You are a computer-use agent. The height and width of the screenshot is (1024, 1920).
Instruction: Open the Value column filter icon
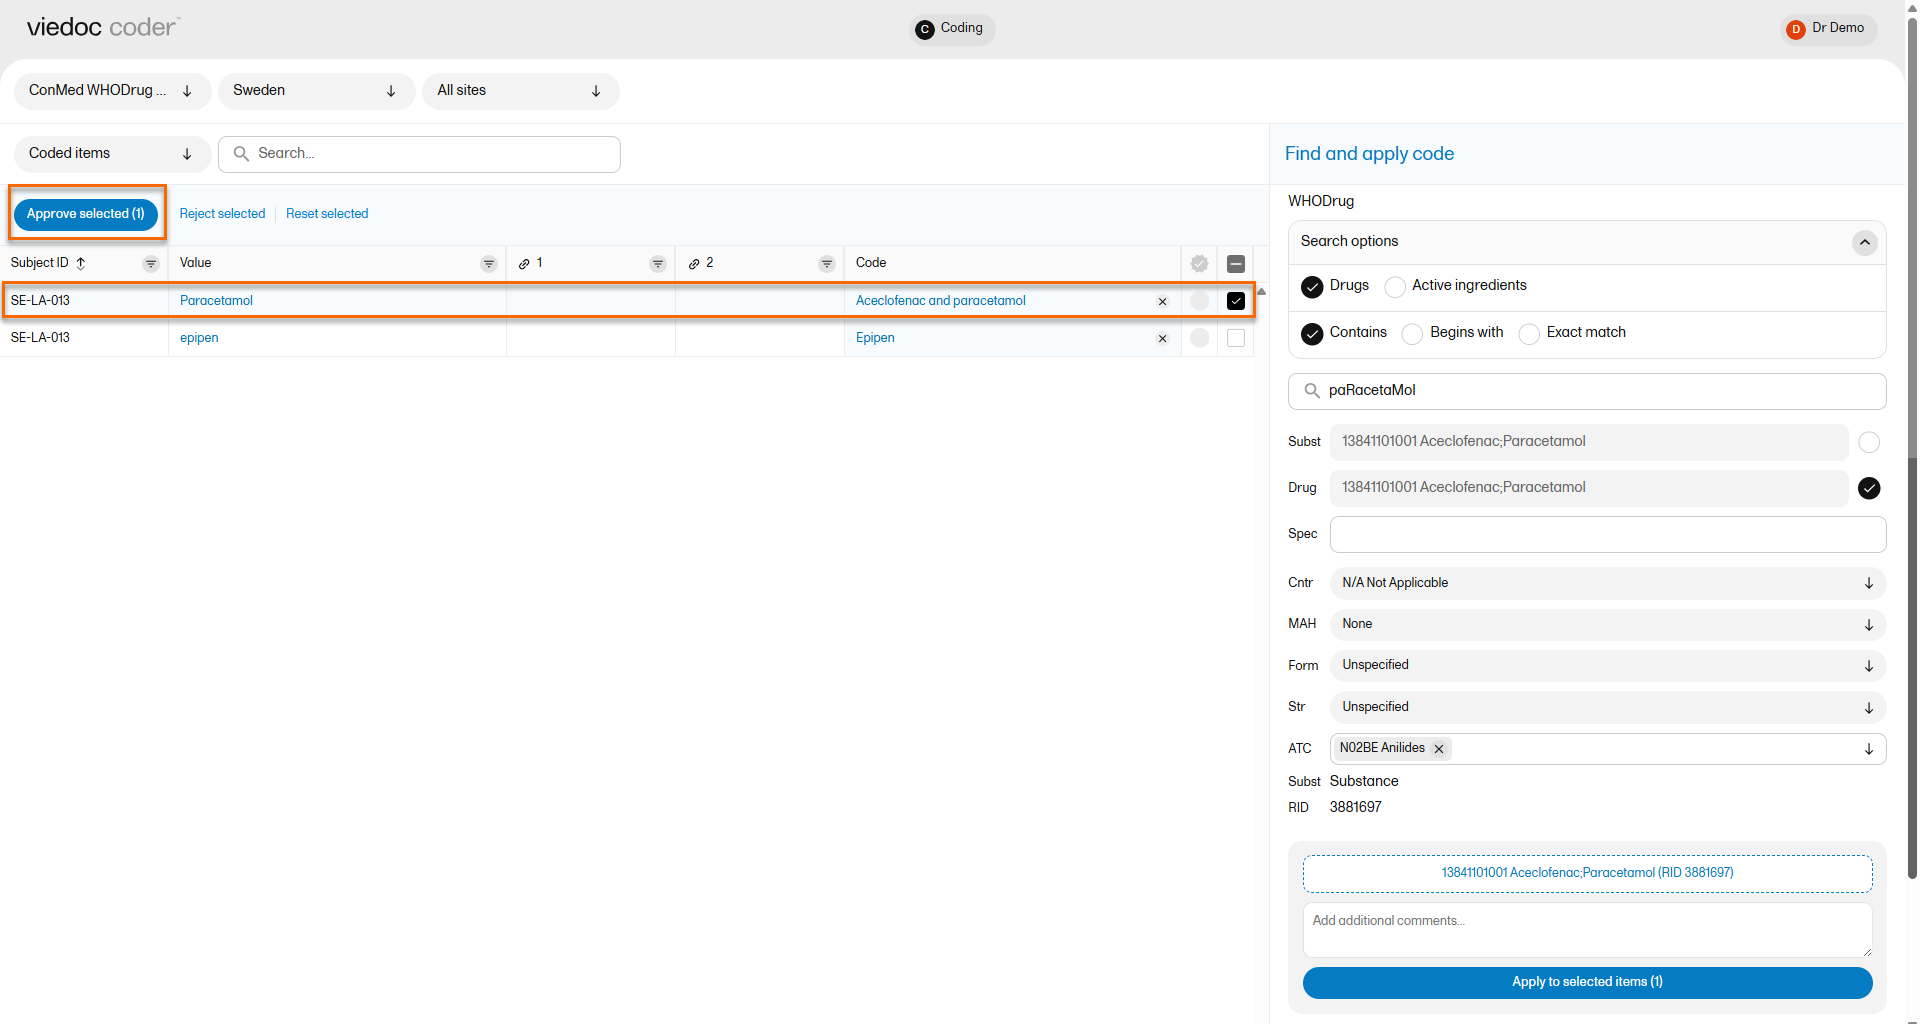click(x=489, y=264)
